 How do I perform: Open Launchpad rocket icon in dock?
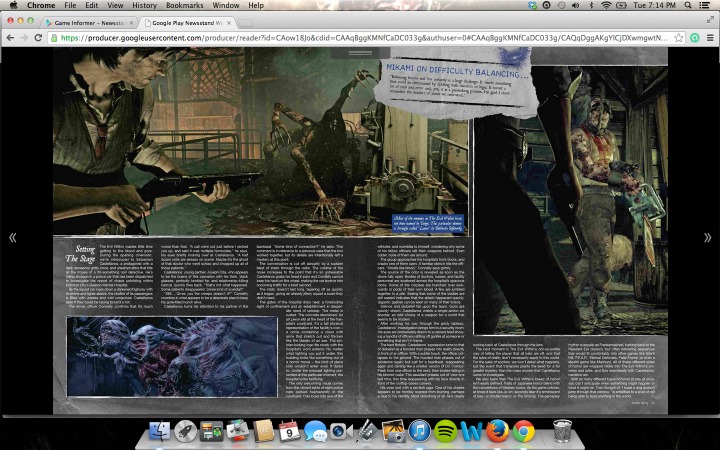pyautogui.click(x=186, y=432)
